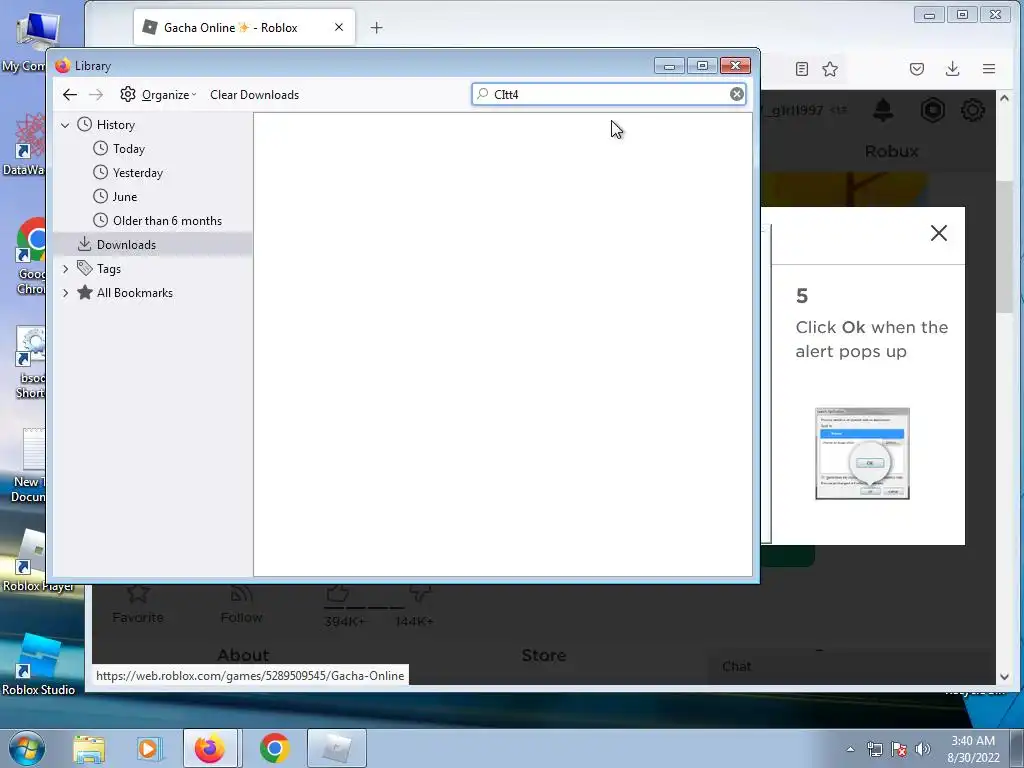Open Google Chrome from taskbar
Screen dimensions: 1024x768
click(x=274, y=748)
